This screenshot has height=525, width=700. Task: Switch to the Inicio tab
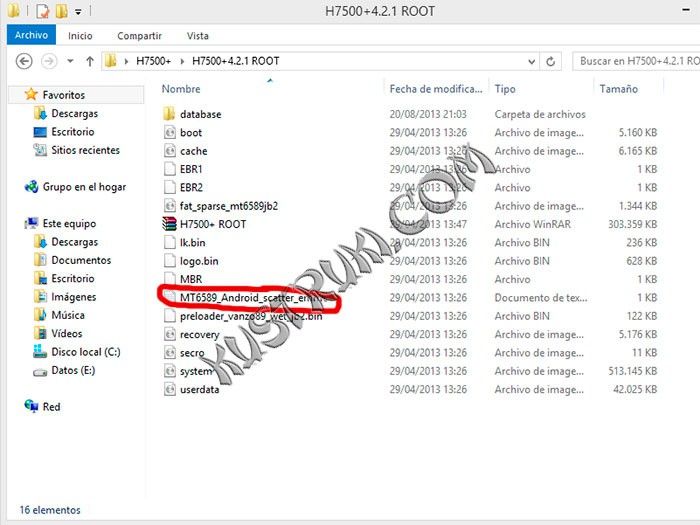pyautogui.click(x=80, y=36)
